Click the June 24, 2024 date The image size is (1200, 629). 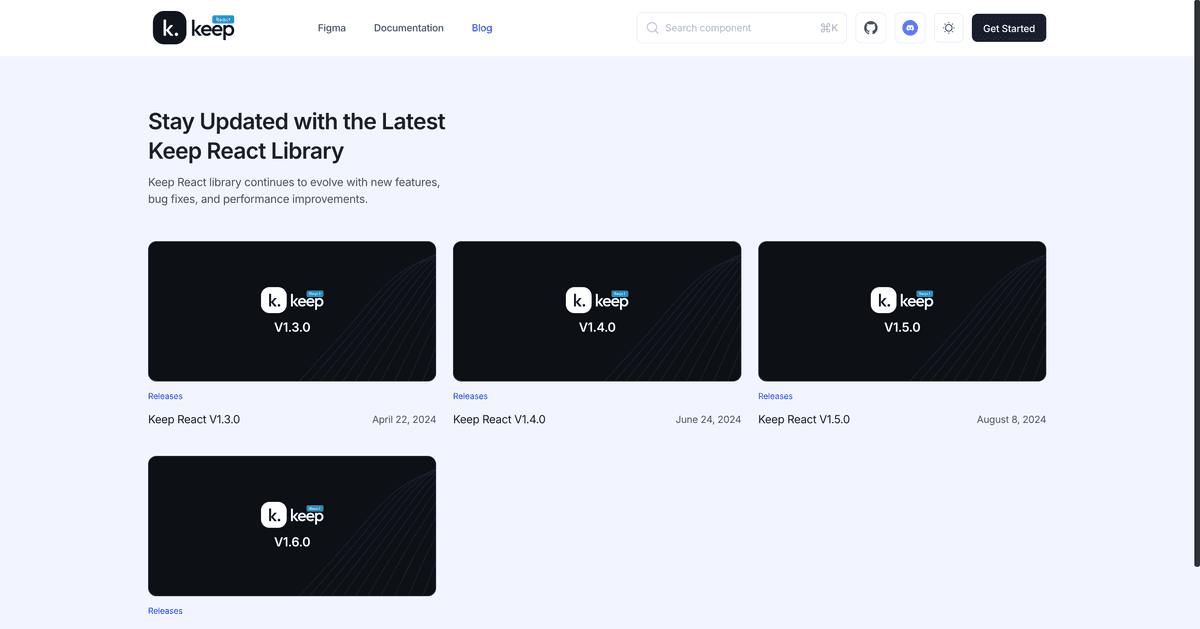click(708, 420)
